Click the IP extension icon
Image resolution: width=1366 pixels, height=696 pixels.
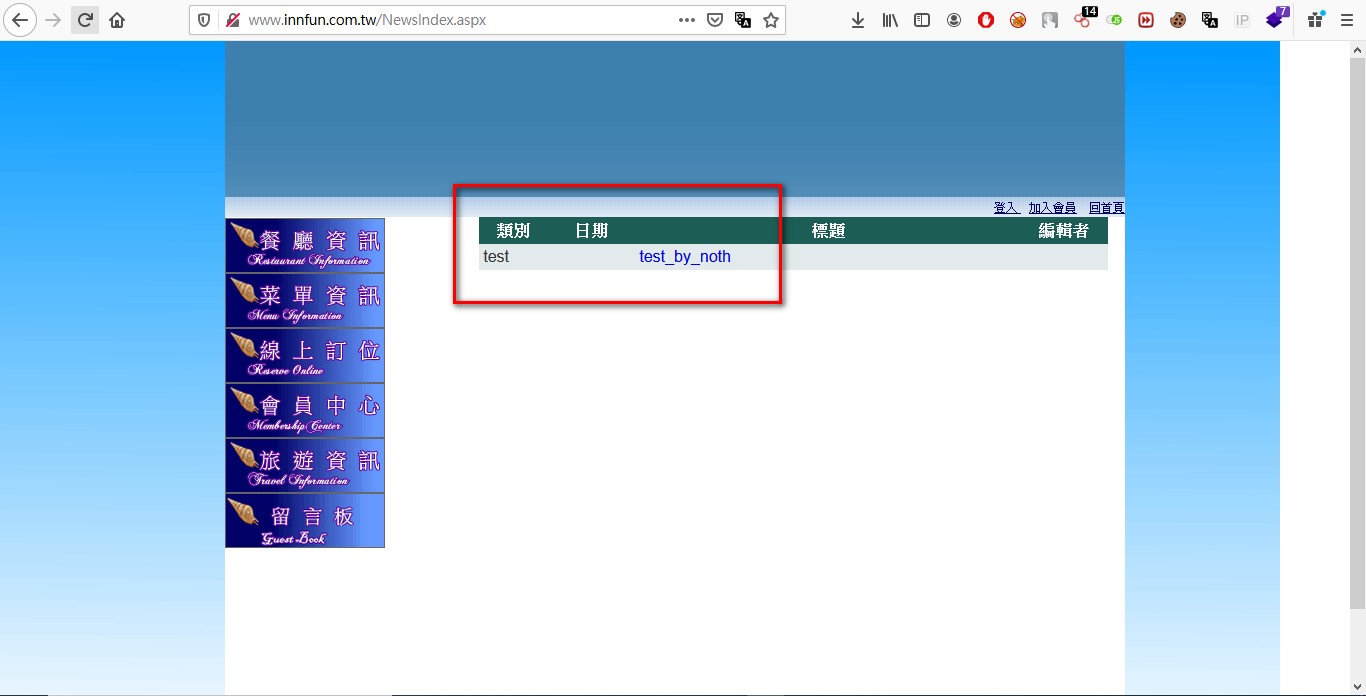[x=1242, y=20]
